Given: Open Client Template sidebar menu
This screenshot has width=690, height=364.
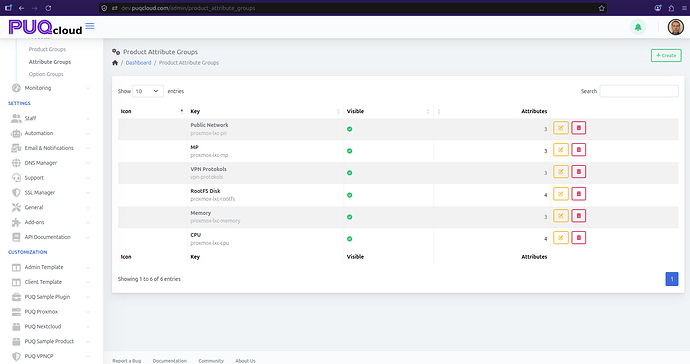Looking at the screenshot, I should [51, 282].
